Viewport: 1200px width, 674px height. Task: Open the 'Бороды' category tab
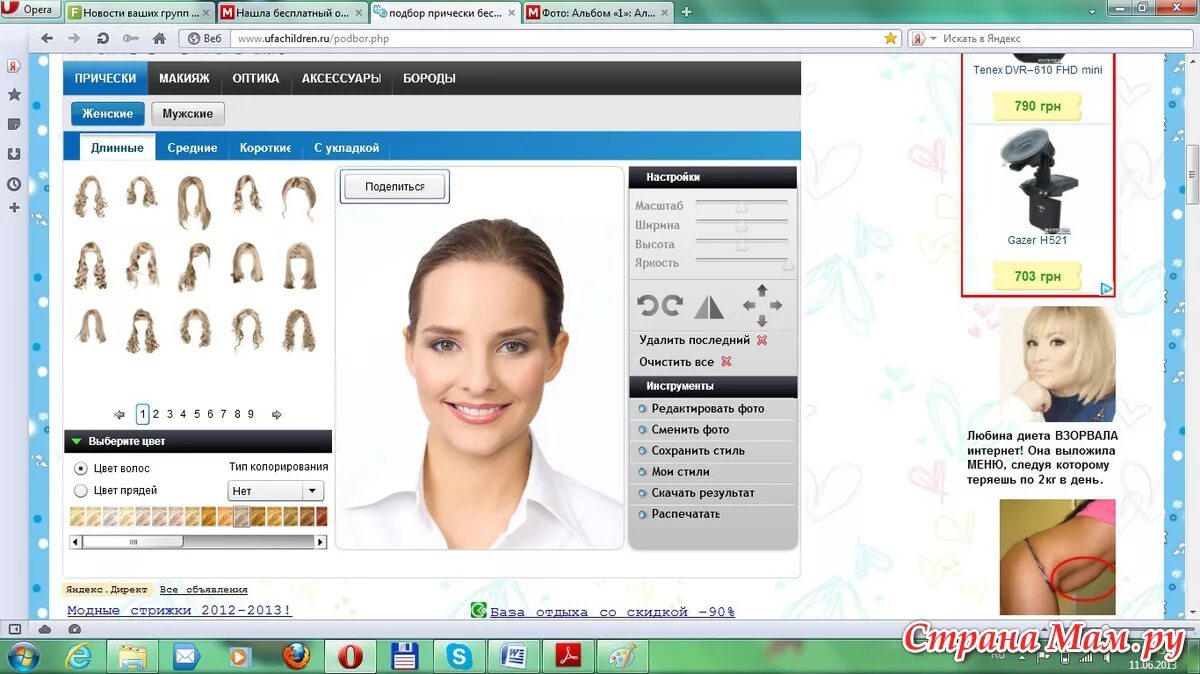[x=429, y=78]
